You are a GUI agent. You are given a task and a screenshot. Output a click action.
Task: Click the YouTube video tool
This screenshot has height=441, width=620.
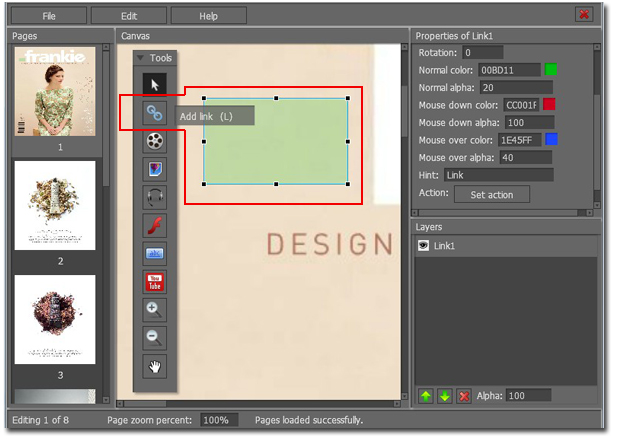click(x=155, y=281)
